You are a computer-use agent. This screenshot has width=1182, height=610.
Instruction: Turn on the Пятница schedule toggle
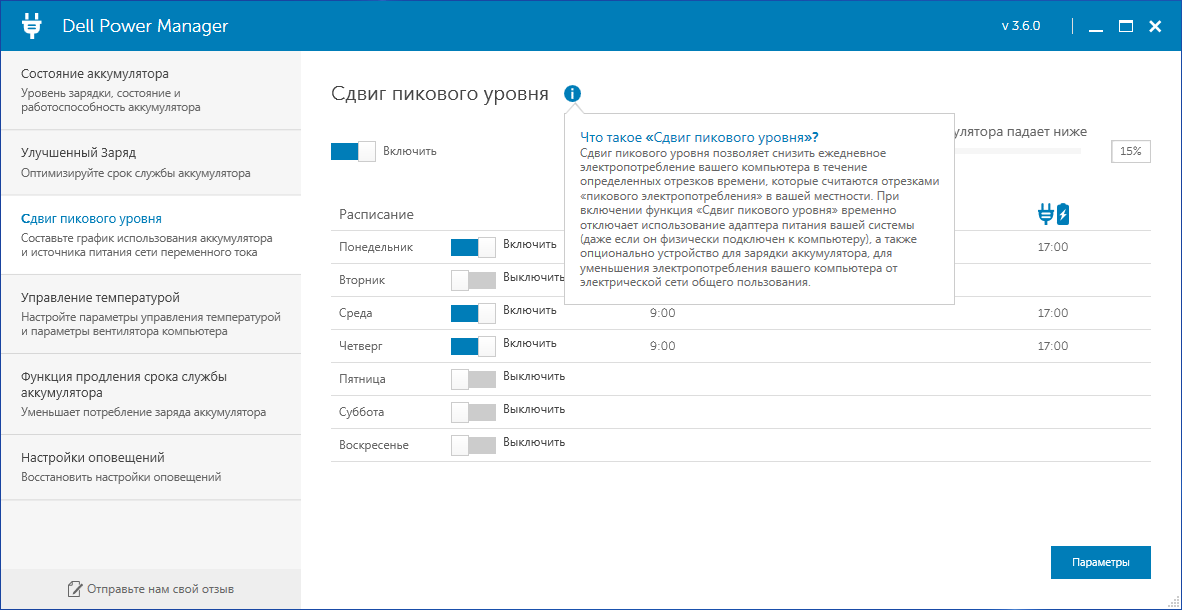tap(473, 379)
